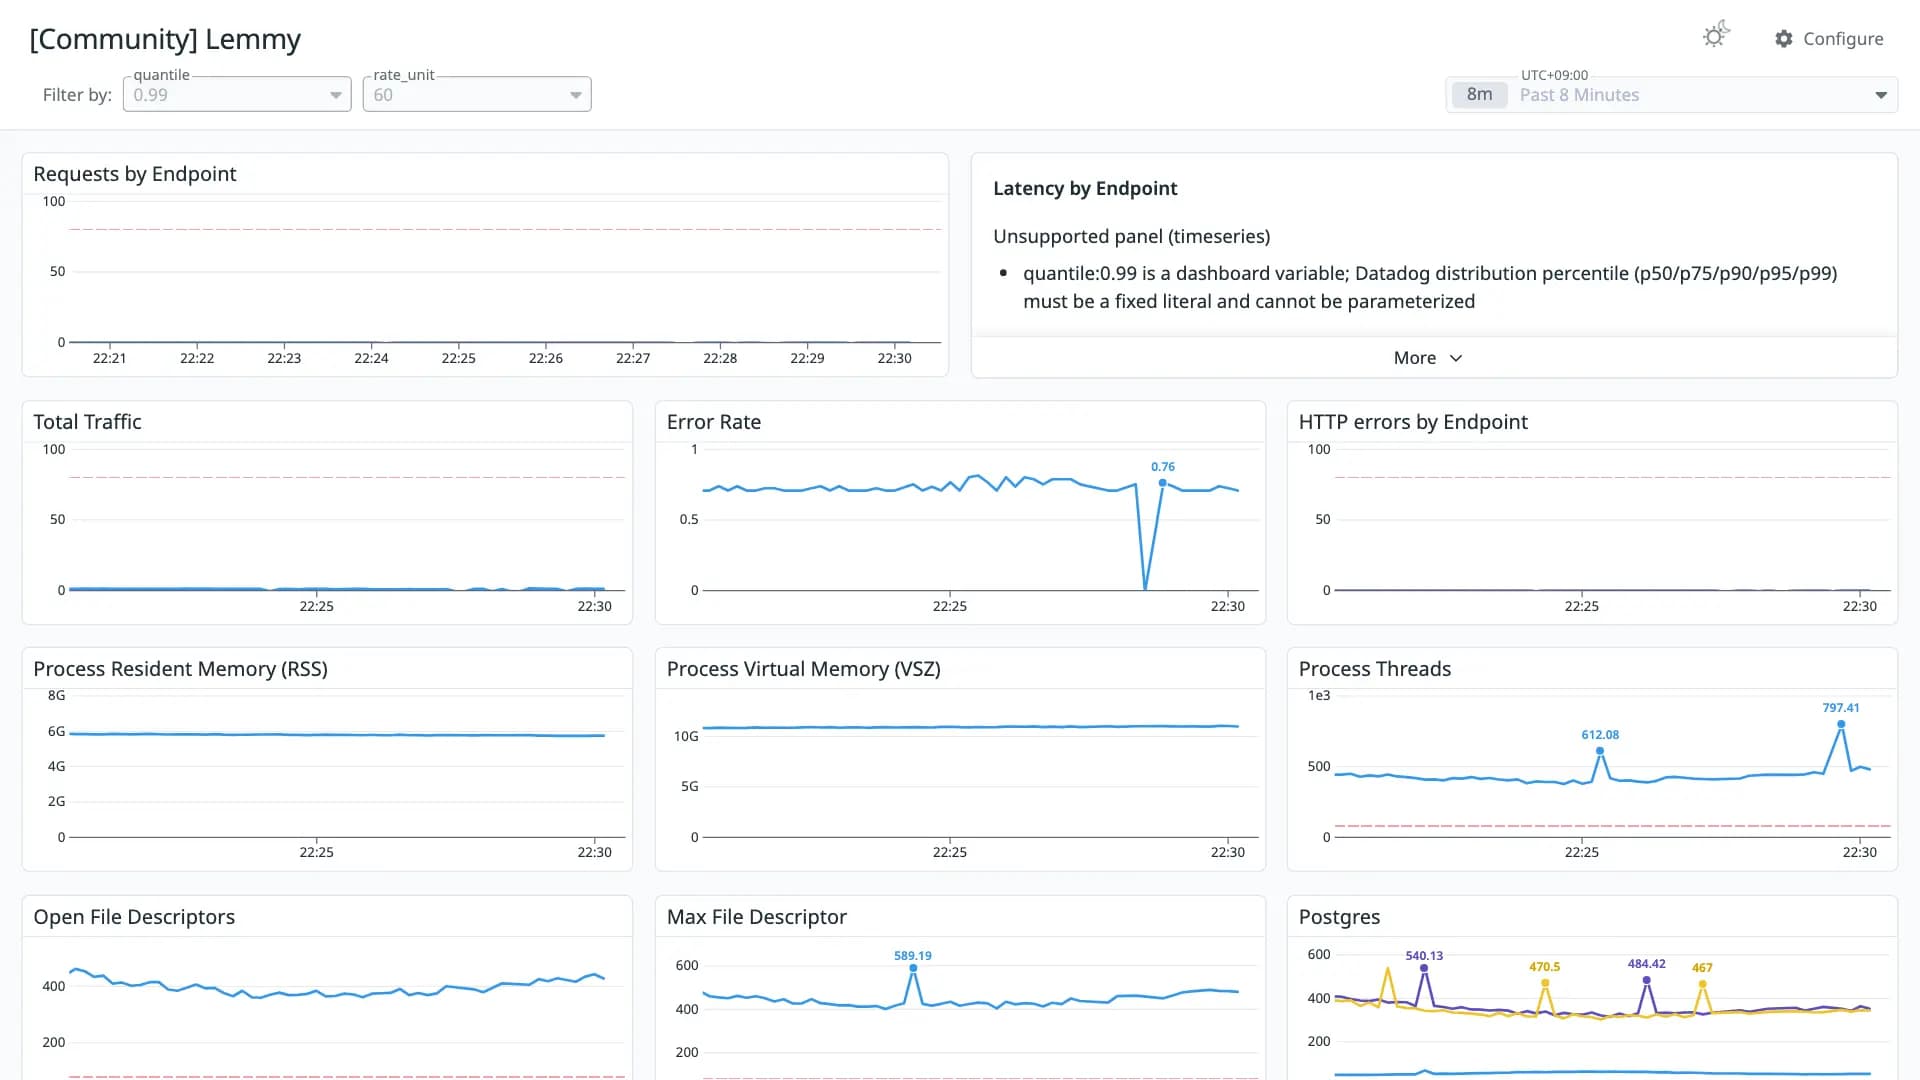Click the 484.42 purple peak in Postgres
Viewport: 1920px width, 1080px height.
click(1646, 980)
